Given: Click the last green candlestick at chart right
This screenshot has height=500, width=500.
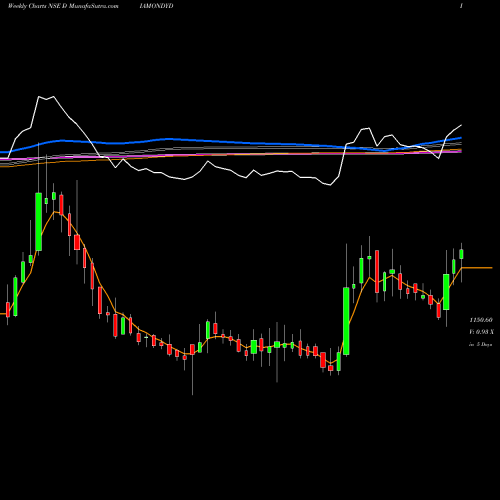Looking at the screenshot, I should [461, 254].
